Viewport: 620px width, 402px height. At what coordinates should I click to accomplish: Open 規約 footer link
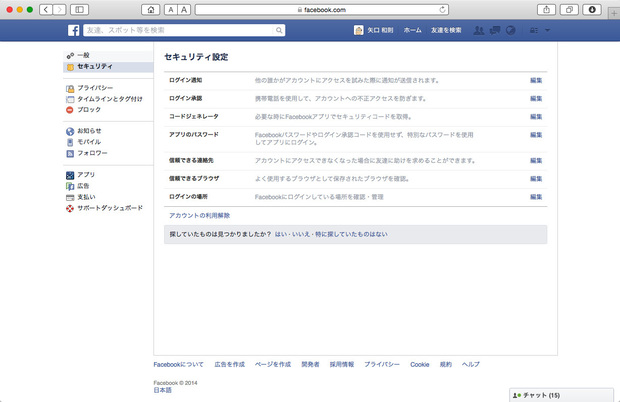(446, 364)
